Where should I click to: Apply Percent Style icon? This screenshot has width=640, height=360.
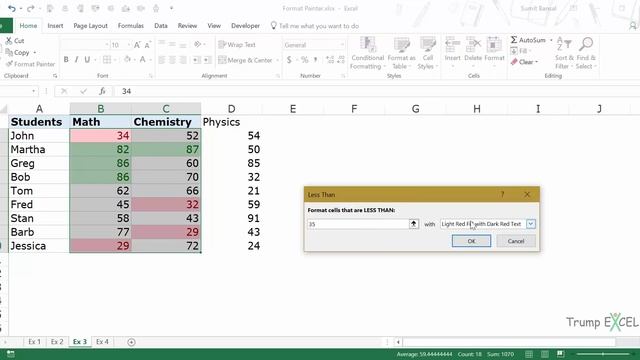pos(304,60)
